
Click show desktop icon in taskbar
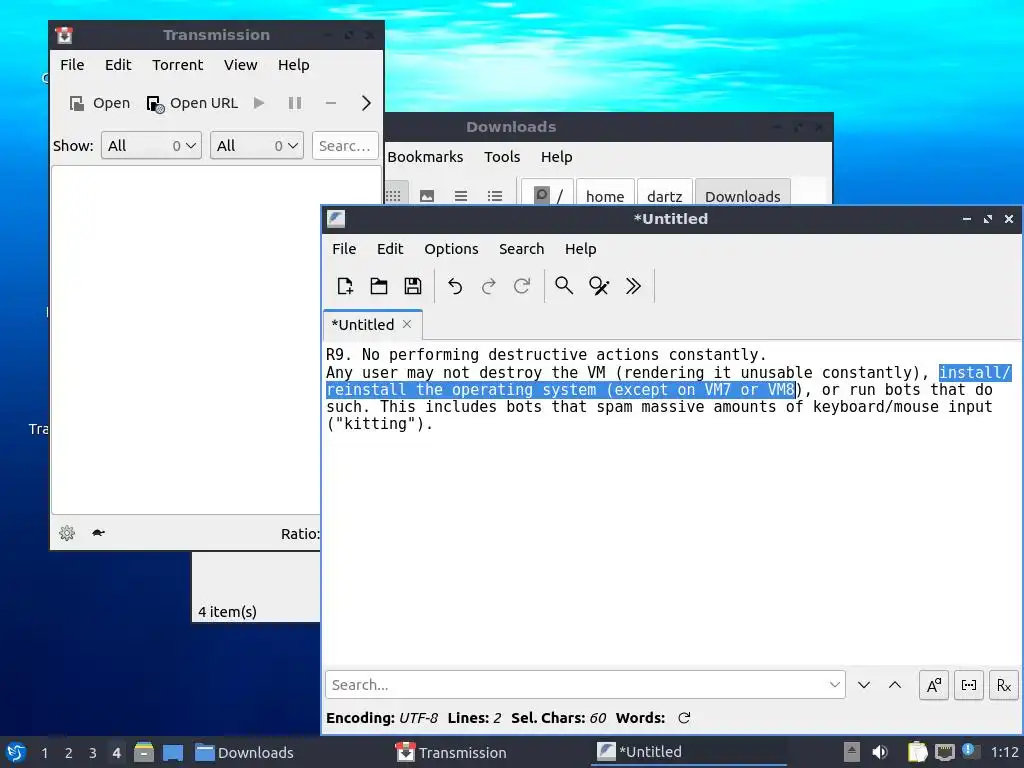coord(173,752)
